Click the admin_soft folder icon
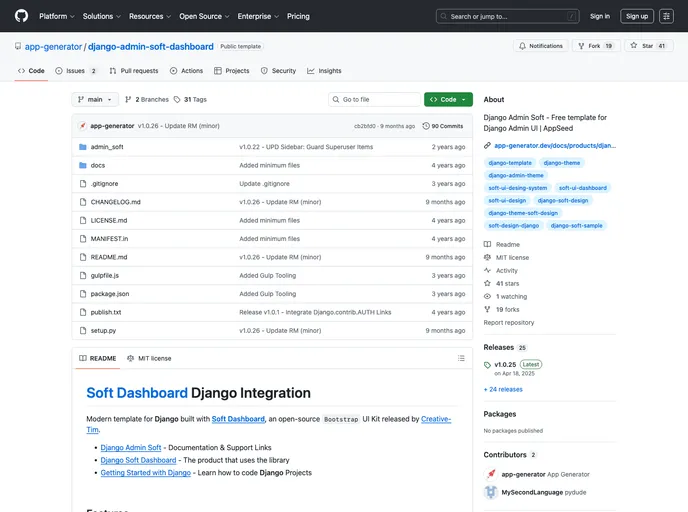Image resolution: width=688 pixels, height=512 pixels. [x=82, y=147]
